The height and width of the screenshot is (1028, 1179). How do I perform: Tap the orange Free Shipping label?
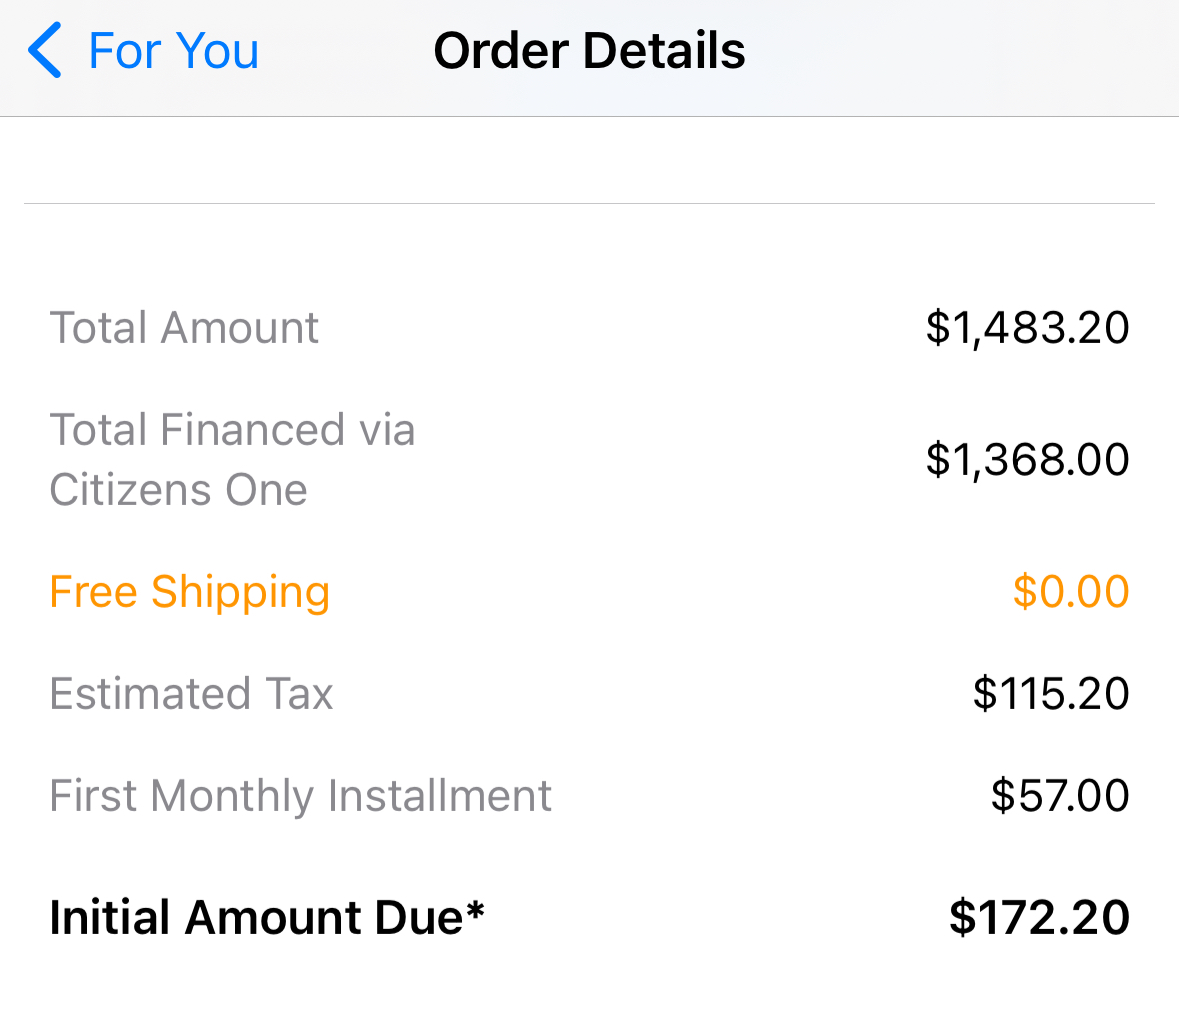(x=189, y=592)
